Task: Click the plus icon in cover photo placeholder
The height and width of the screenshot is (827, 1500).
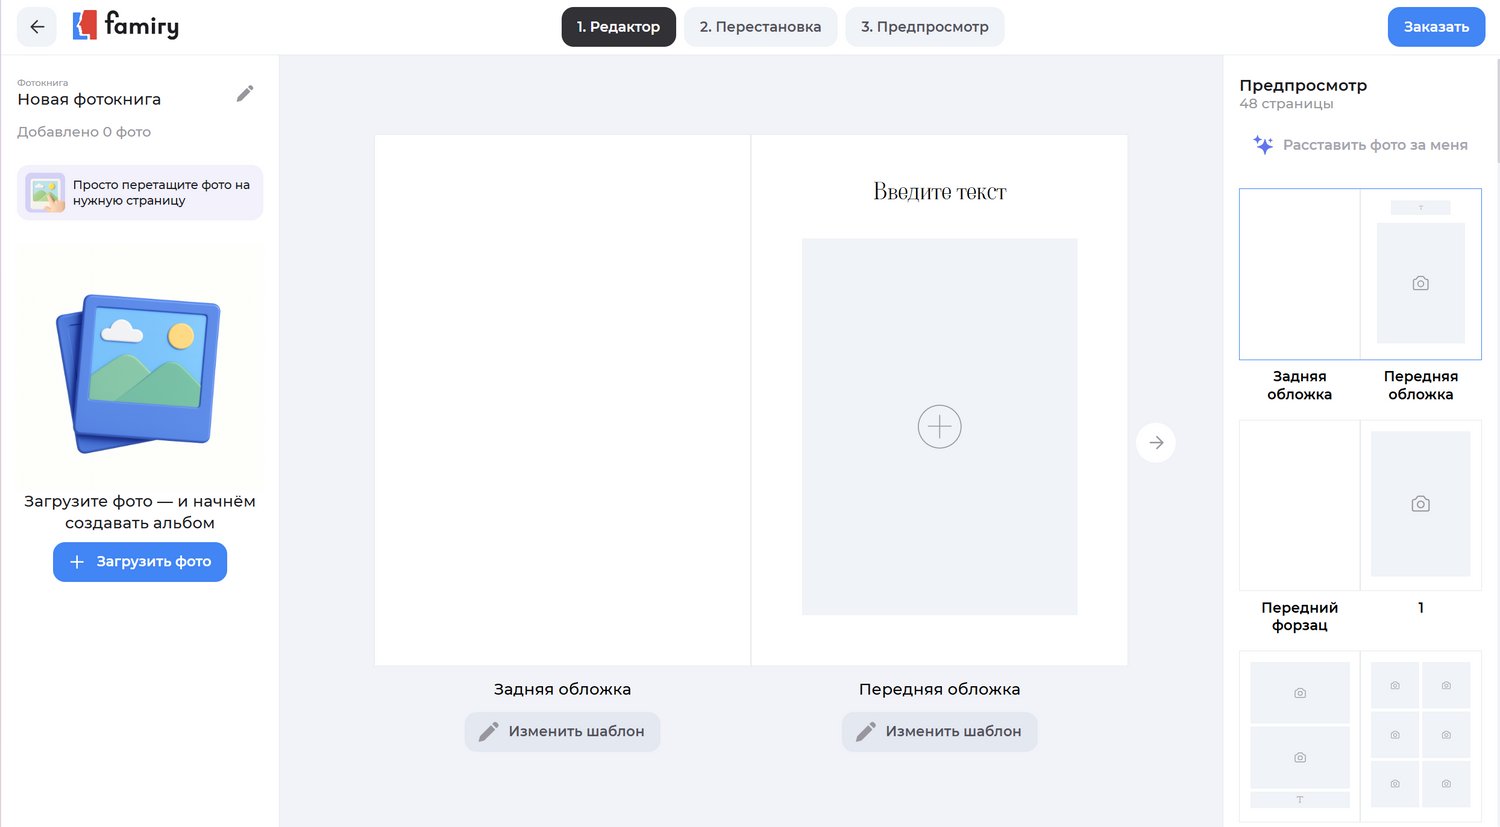Action: pos(939,427)
